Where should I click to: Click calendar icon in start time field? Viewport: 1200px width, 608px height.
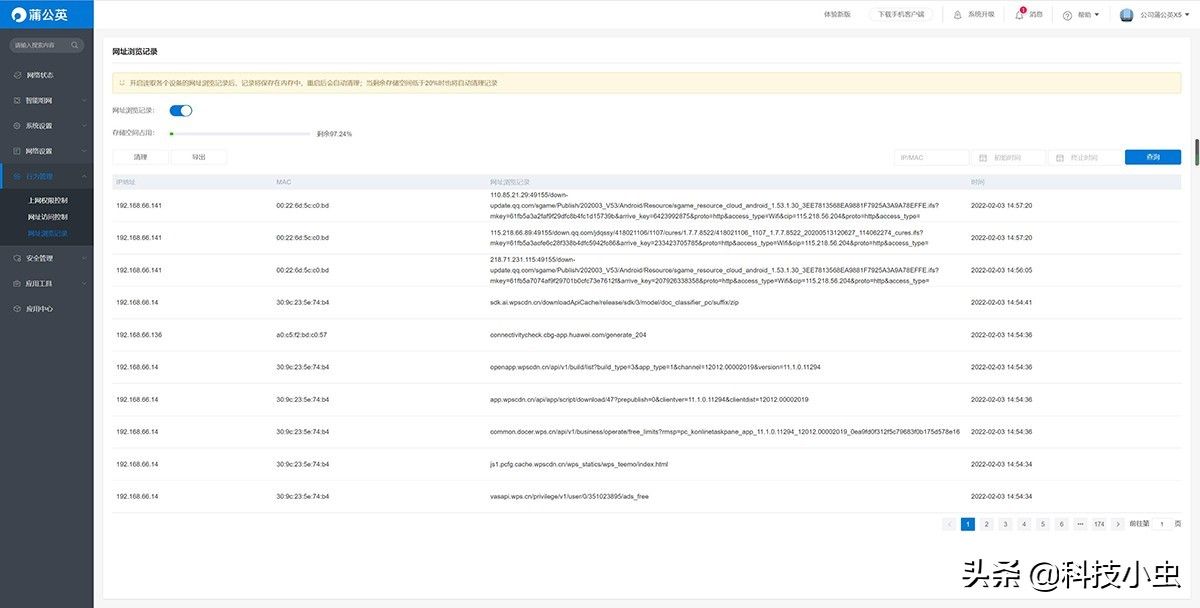point(983,158)
